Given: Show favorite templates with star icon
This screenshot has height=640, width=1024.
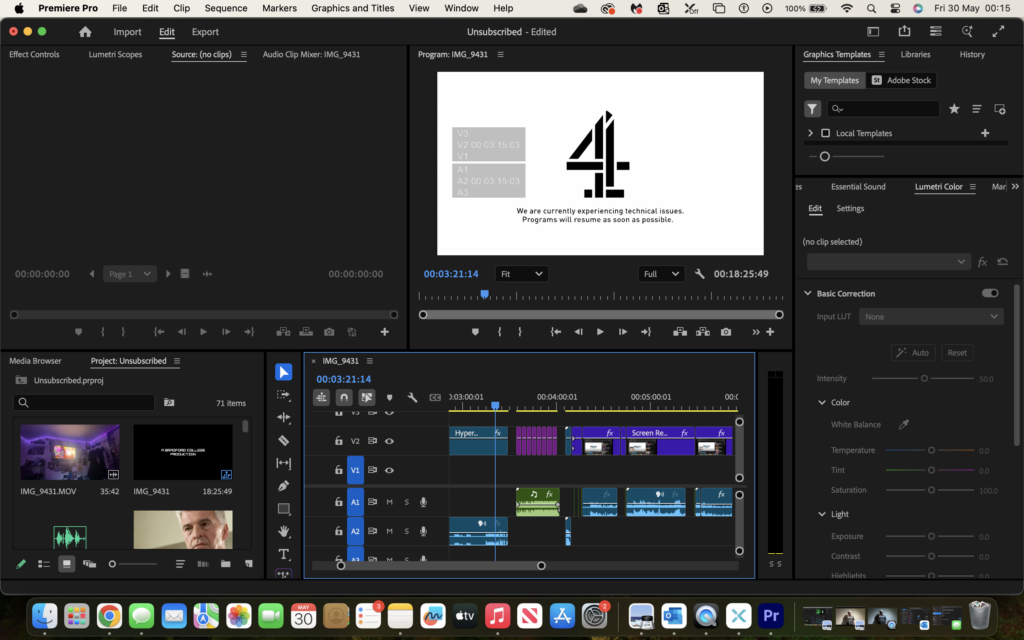Looking at the screenshot, I should [954, 109].
